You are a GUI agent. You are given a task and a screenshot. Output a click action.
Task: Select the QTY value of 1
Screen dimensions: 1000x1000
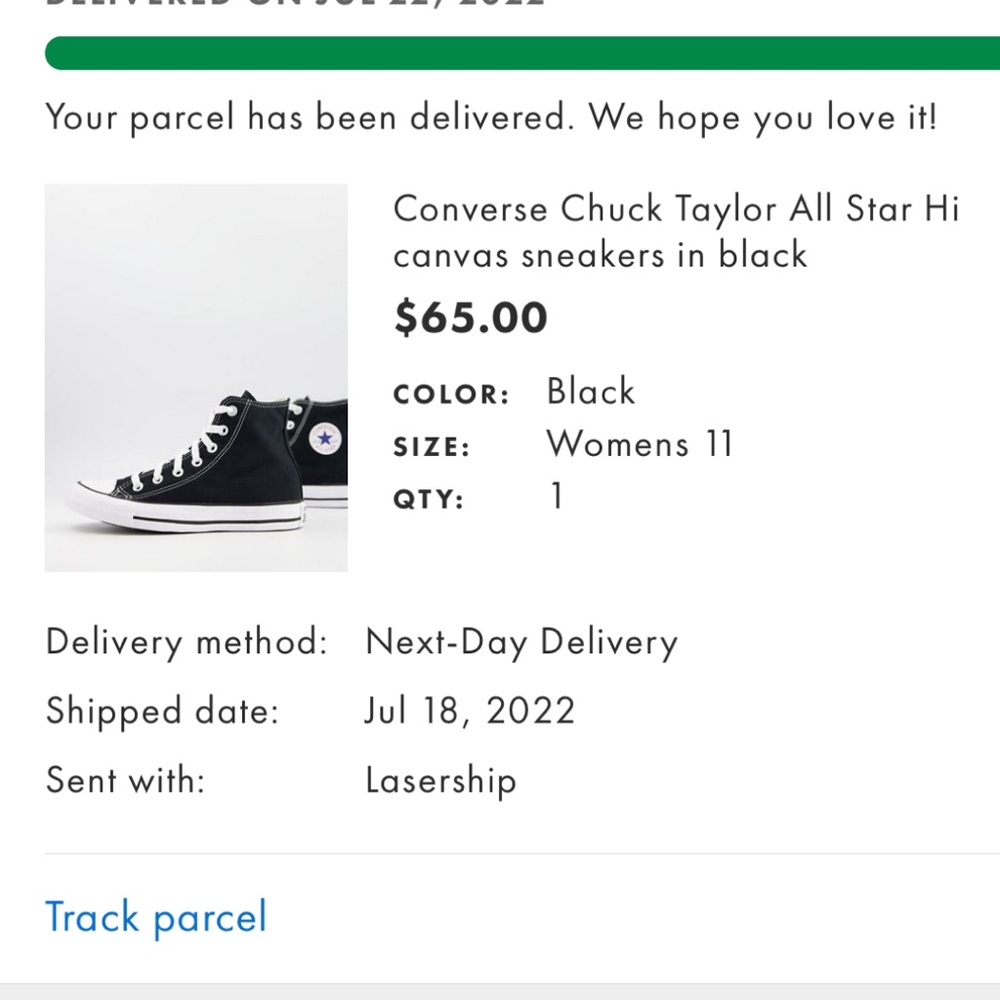(x=555, y=495)
